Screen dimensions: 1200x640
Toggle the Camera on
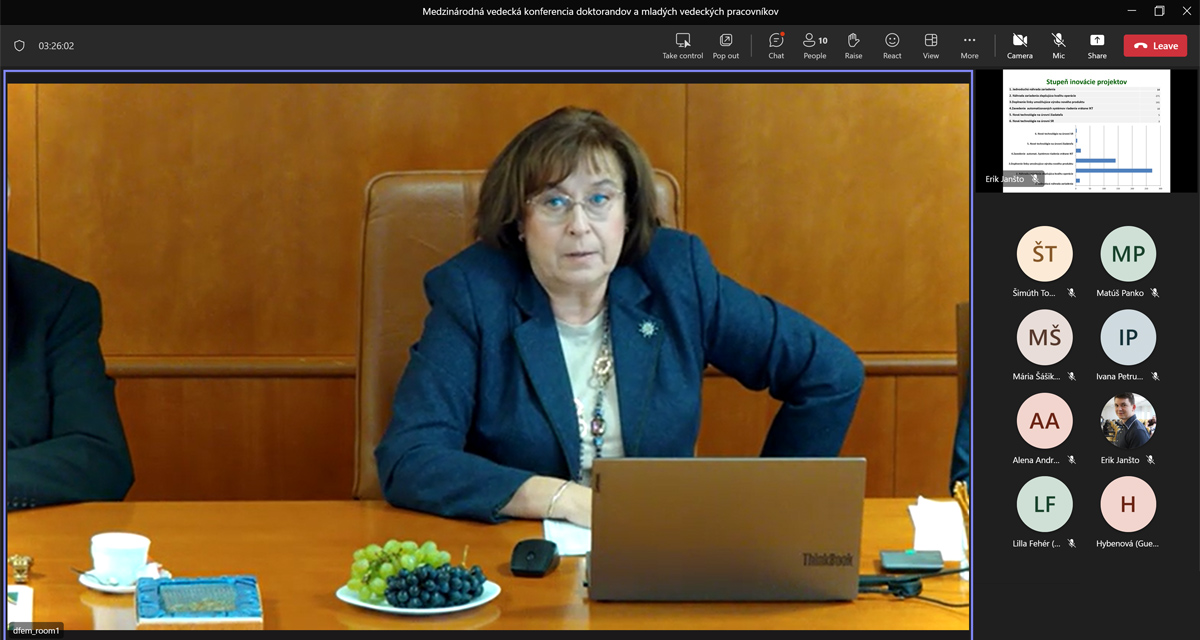tap(1019, 46)
